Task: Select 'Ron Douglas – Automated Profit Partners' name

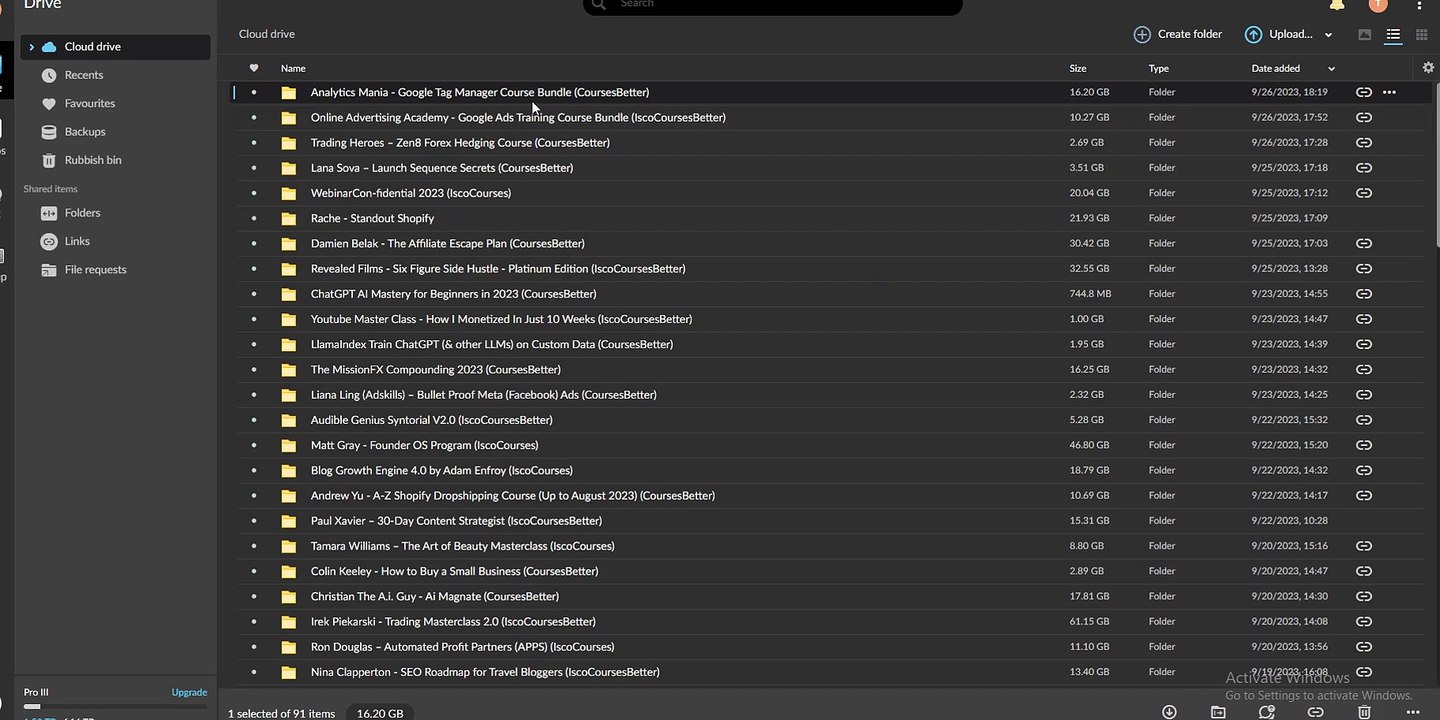Action: click(463, 647)
